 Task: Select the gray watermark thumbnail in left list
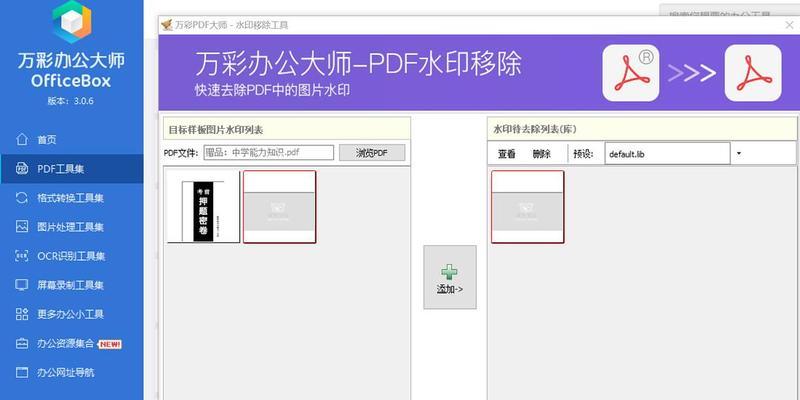280,207
